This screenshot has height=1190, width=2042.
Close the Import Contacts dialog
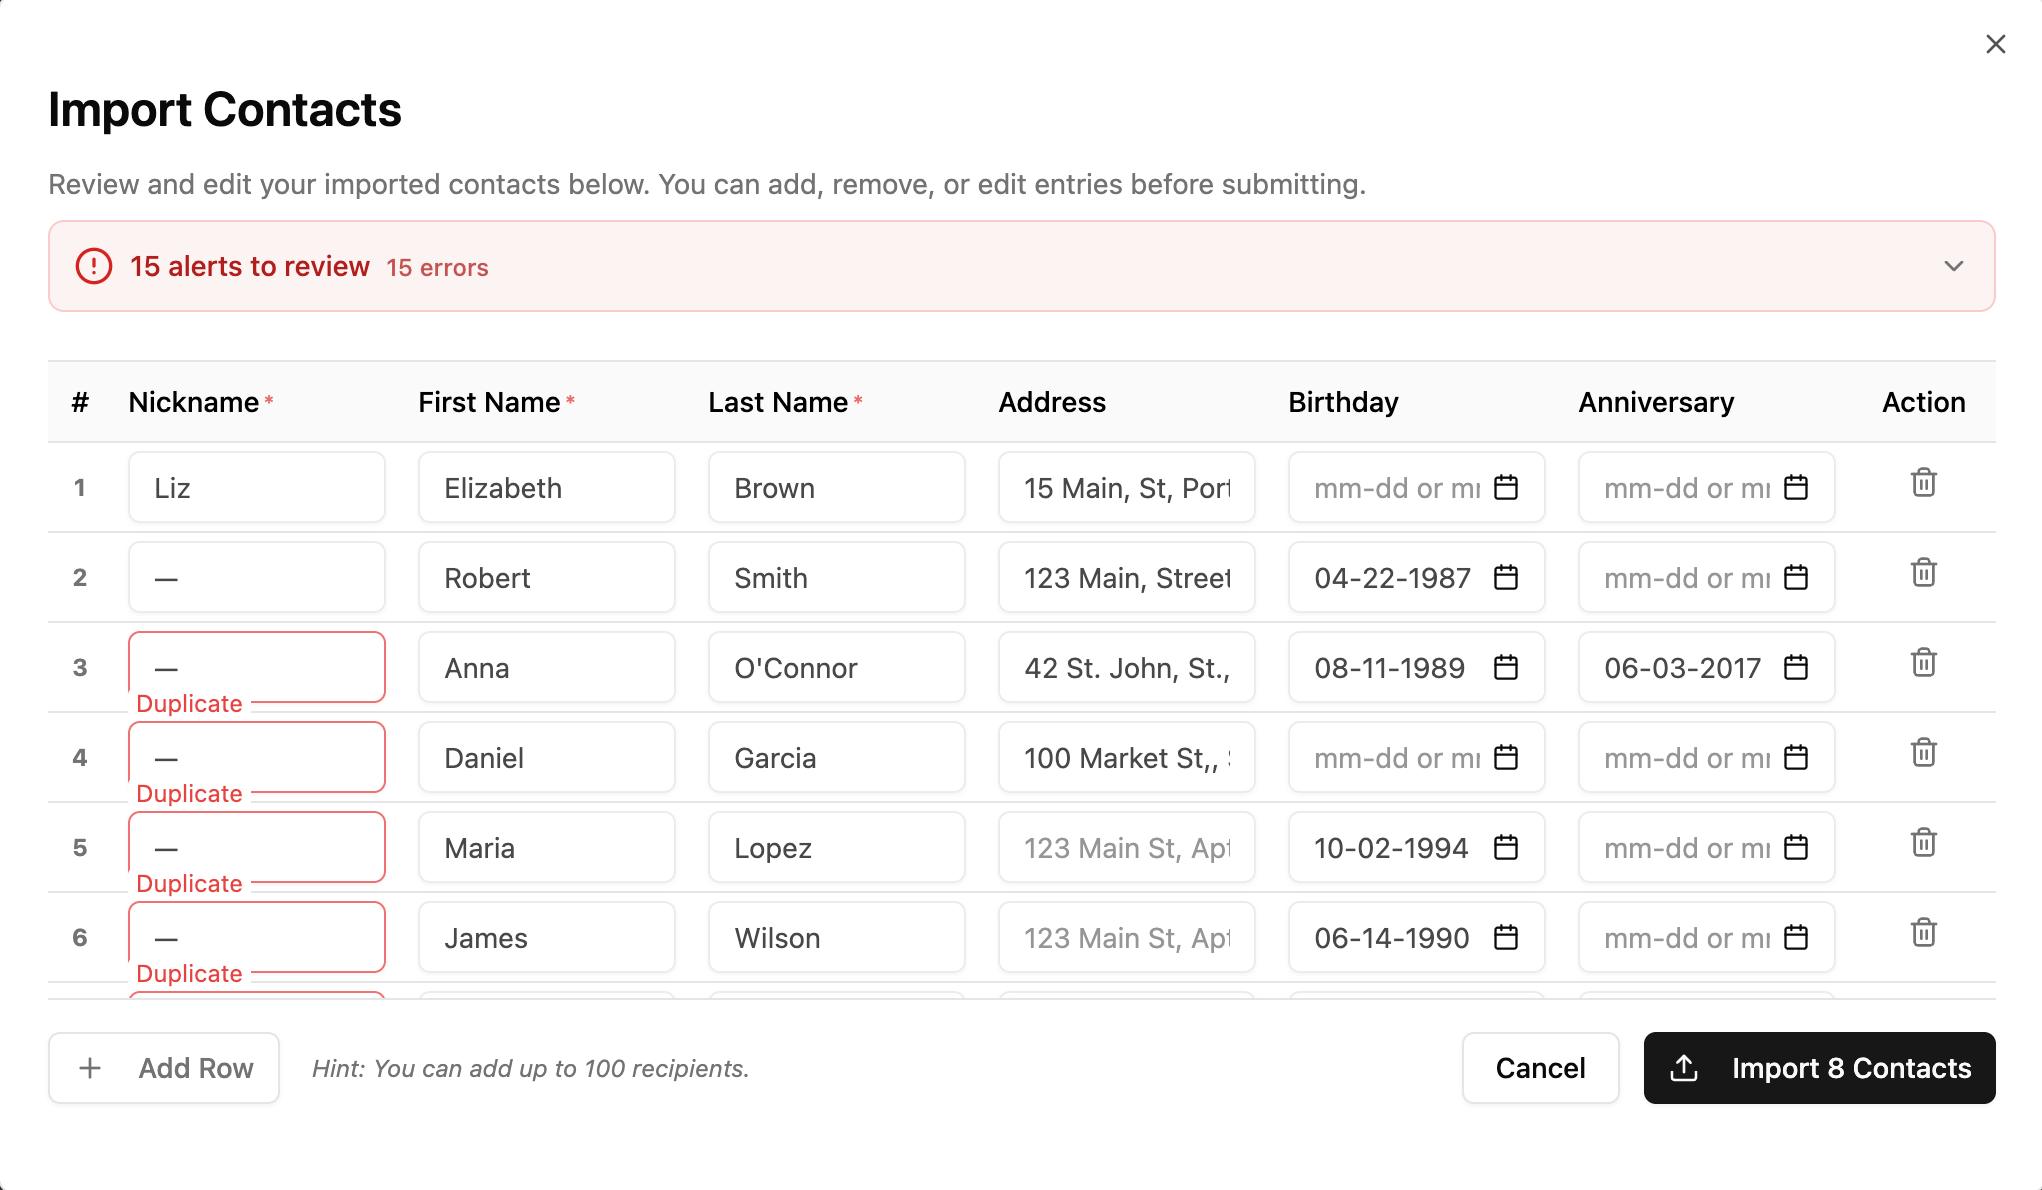[x=1995, y=44]
